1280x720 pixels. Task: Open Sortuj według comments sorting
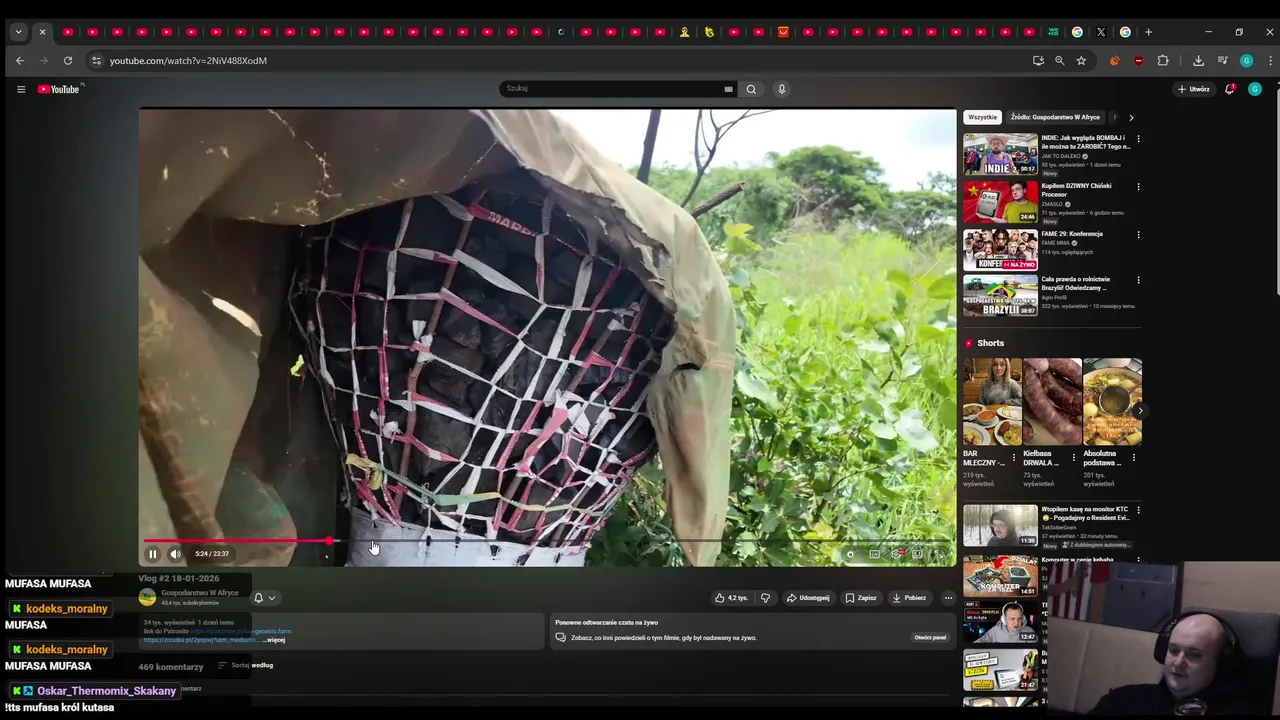pos(246,665)
